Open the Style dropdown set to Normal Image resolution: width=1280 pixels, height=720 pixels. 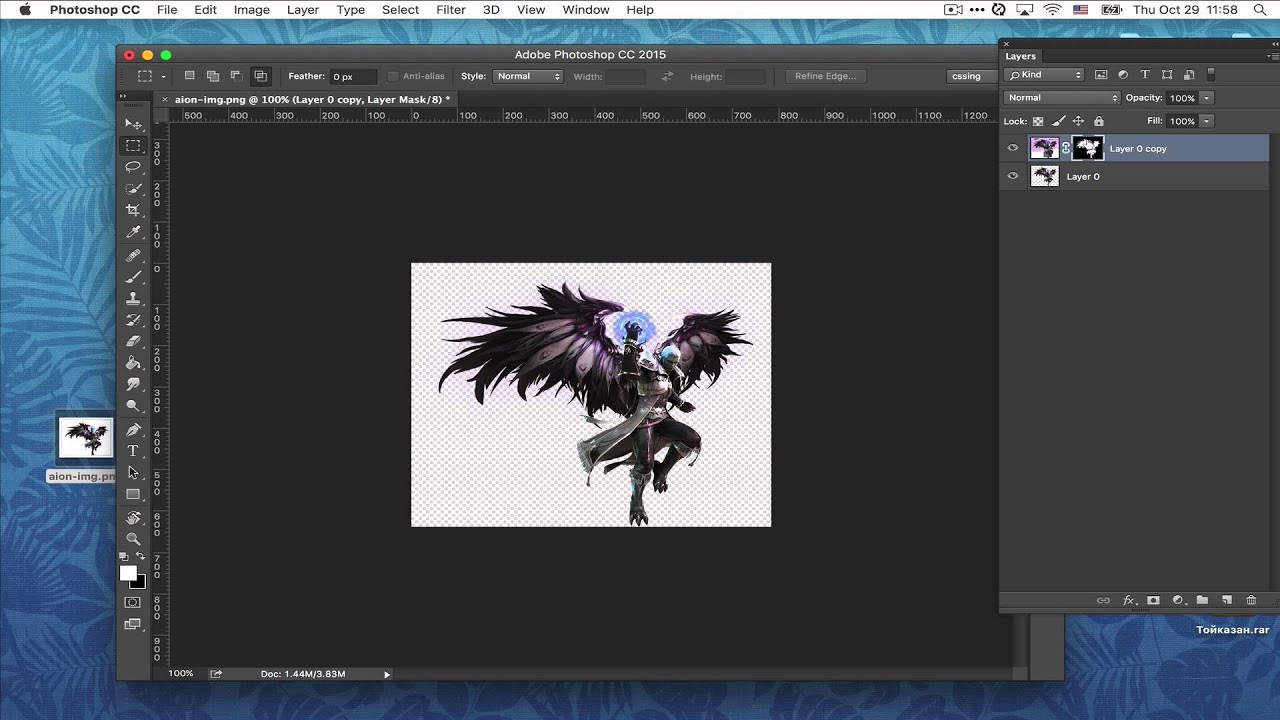click(x=528, y=76)
